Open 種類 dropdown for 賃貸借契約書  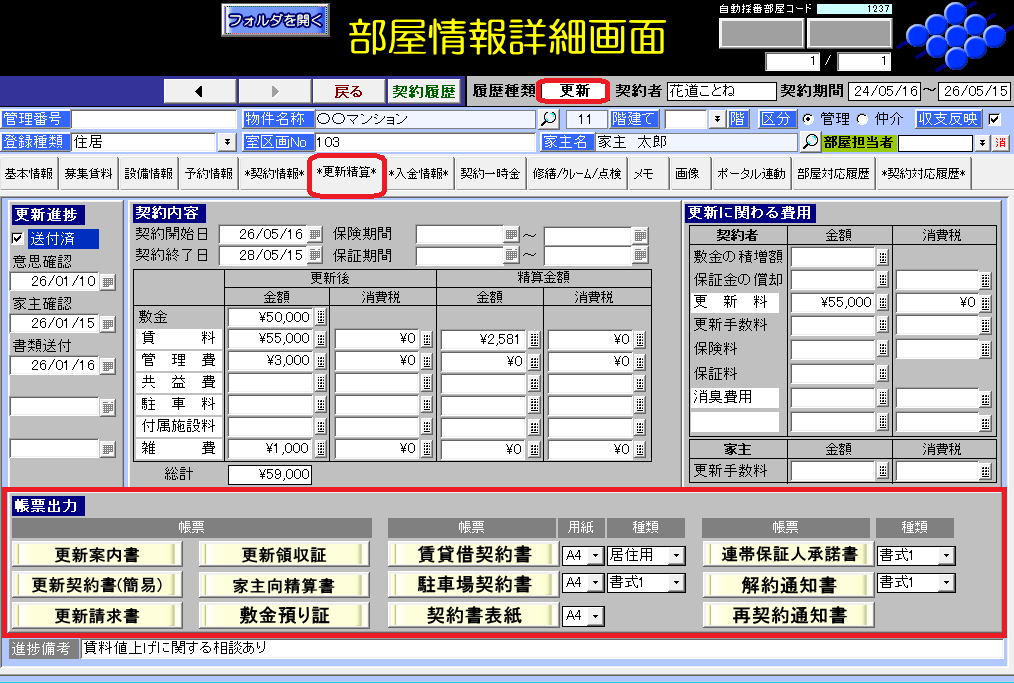(x=677, y=555)
